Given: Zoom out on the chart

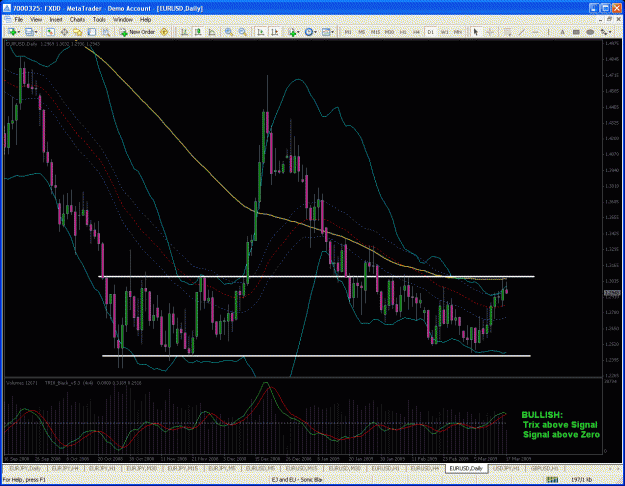Looking at the screenshot, I should click(x=242, y=32).
